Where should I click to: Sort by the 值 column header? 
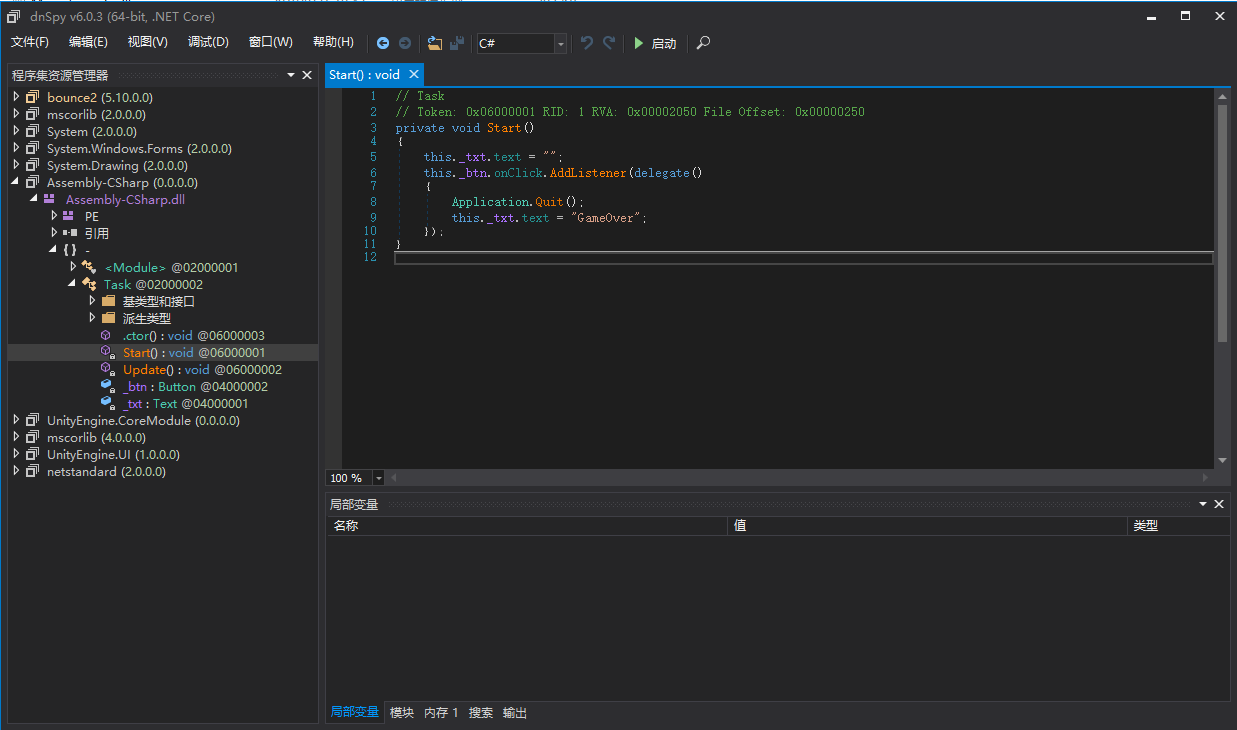pyautogui.click(x=927, y=525)
